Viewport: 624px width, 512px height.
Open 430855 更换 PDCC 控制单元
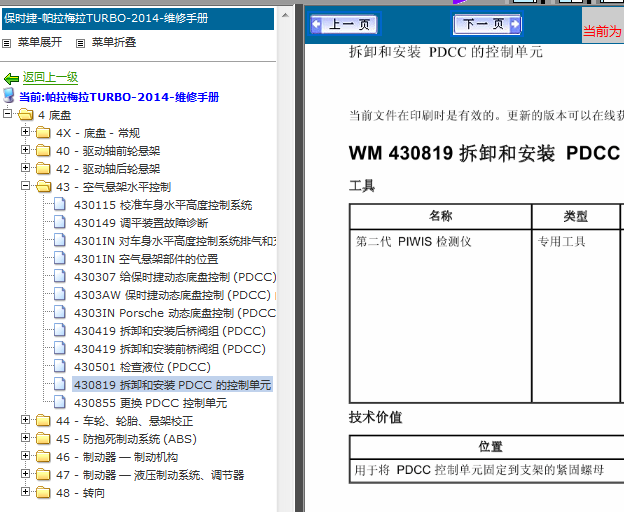pos(150,403)
